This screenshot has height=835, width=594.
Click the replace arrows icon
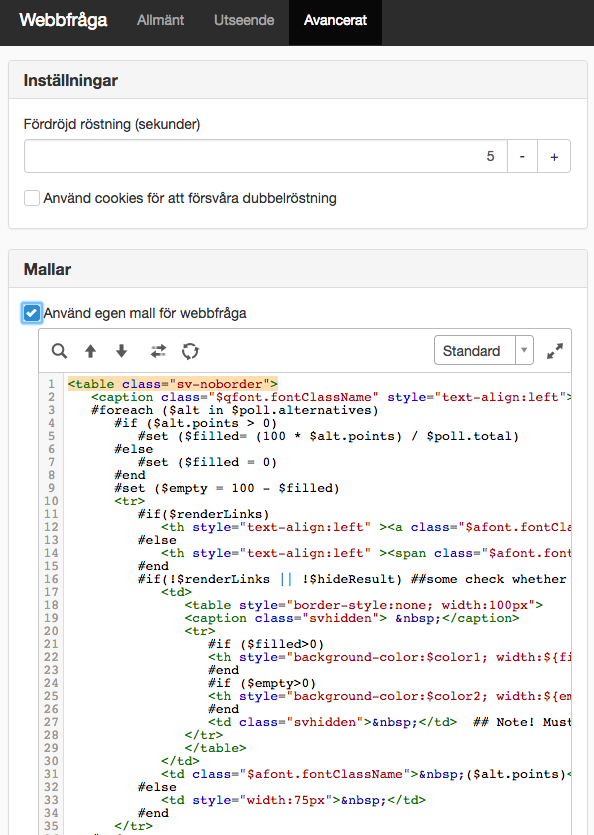[x=158, y=351]
